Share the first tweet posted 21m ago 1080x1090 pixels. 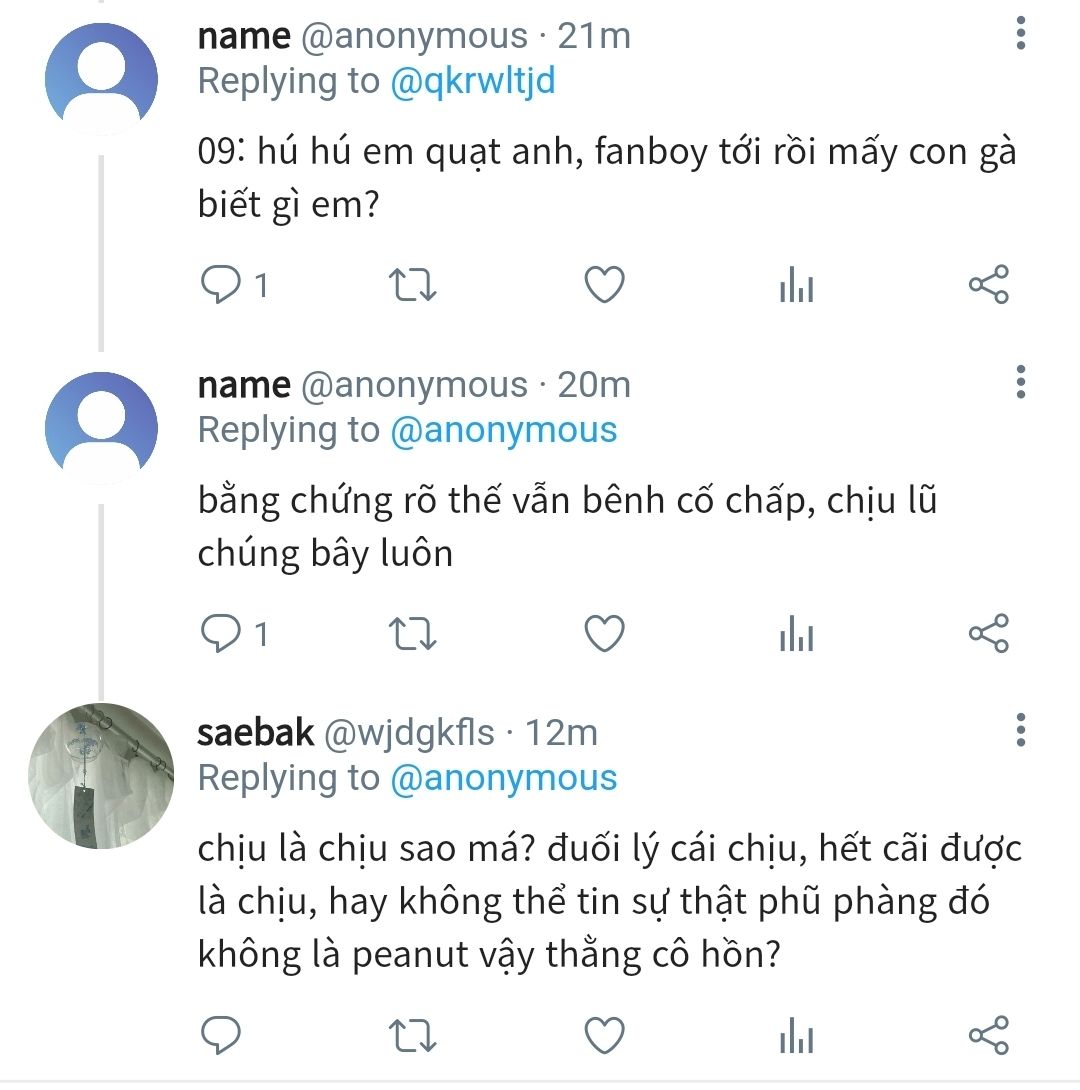click(989, 286)
